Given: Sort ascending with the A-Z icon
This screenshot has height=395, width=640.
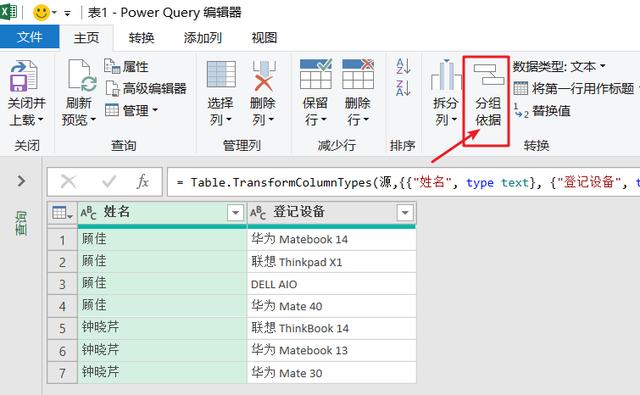Looking at the screenshot, I should [403, 66].
